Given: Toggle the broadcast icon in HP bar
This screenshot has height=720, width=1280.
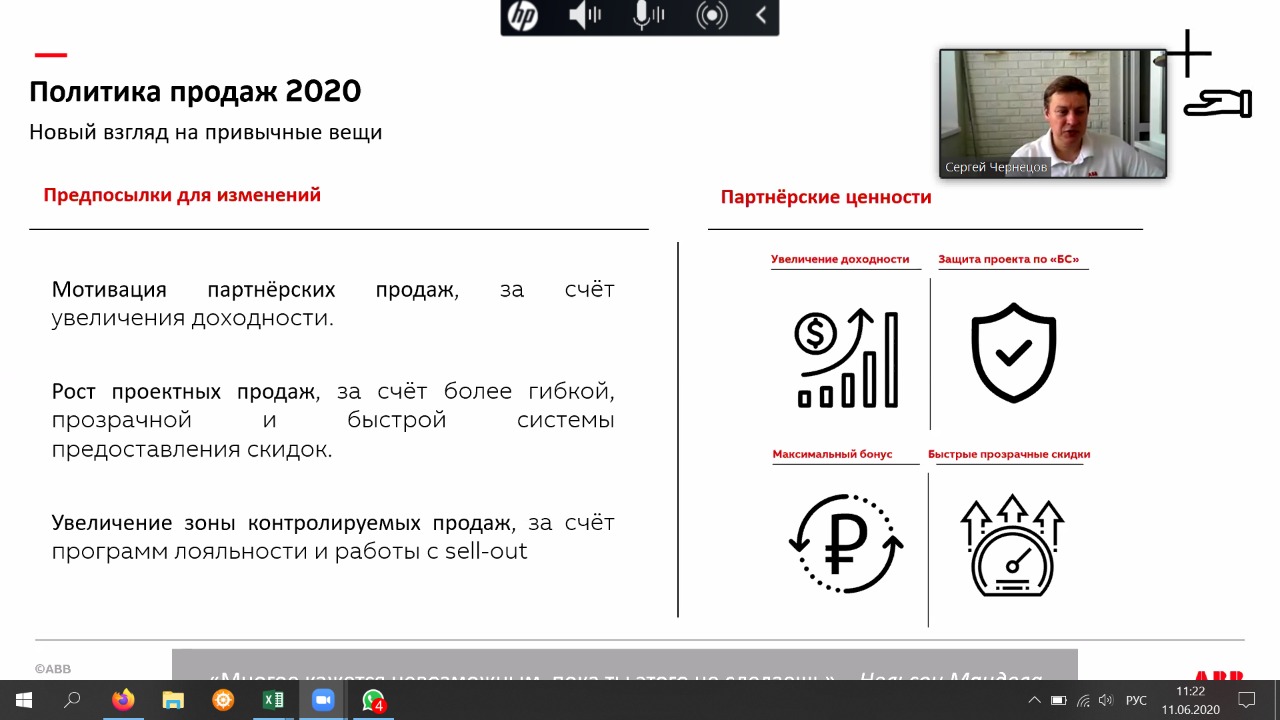Looking at the screenshot, I should tap(712, 17).
